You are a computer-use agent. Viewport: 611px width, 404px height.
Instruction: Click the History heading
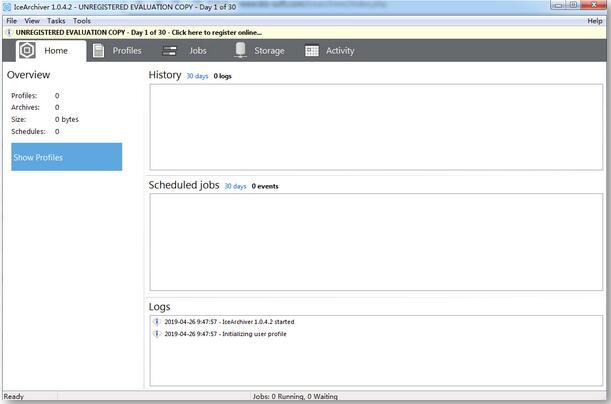click(x=165, y=75)
